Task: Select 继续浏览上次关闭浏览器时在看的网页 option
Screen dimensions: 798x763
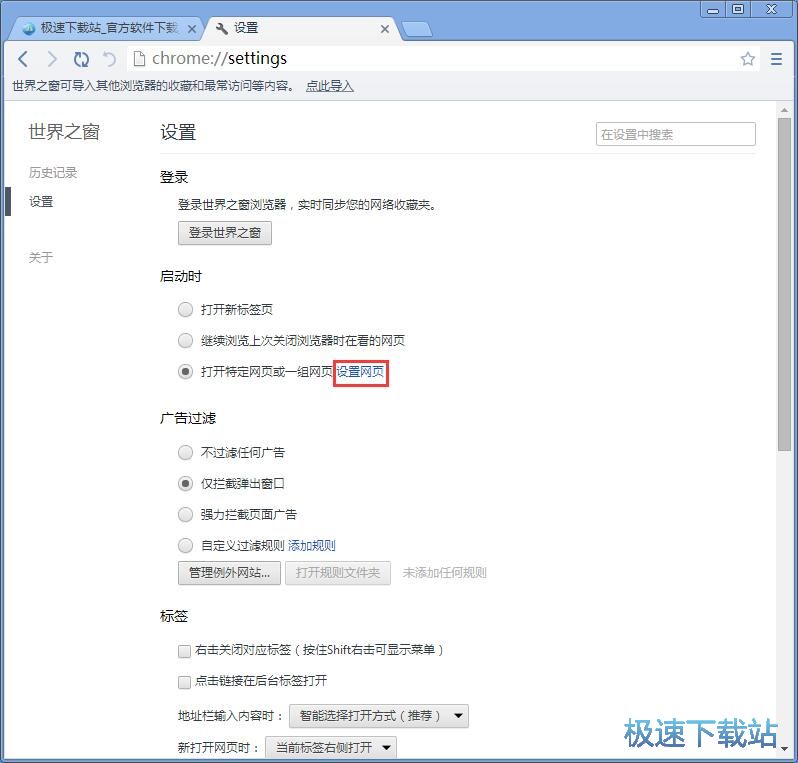Action: click(185, 341)
